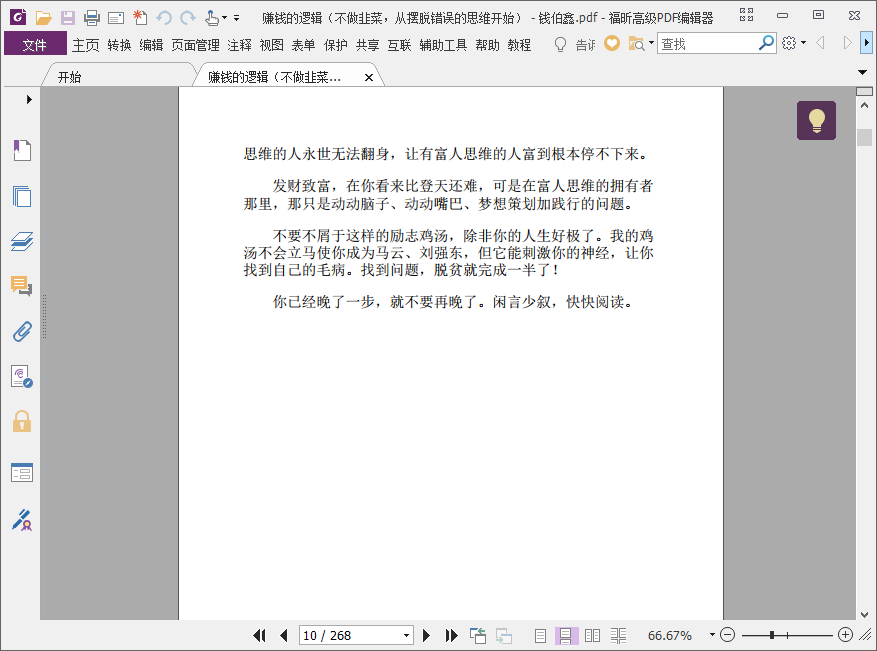
Task: Click the Save disk icon
Action: (x=68, y=18)
